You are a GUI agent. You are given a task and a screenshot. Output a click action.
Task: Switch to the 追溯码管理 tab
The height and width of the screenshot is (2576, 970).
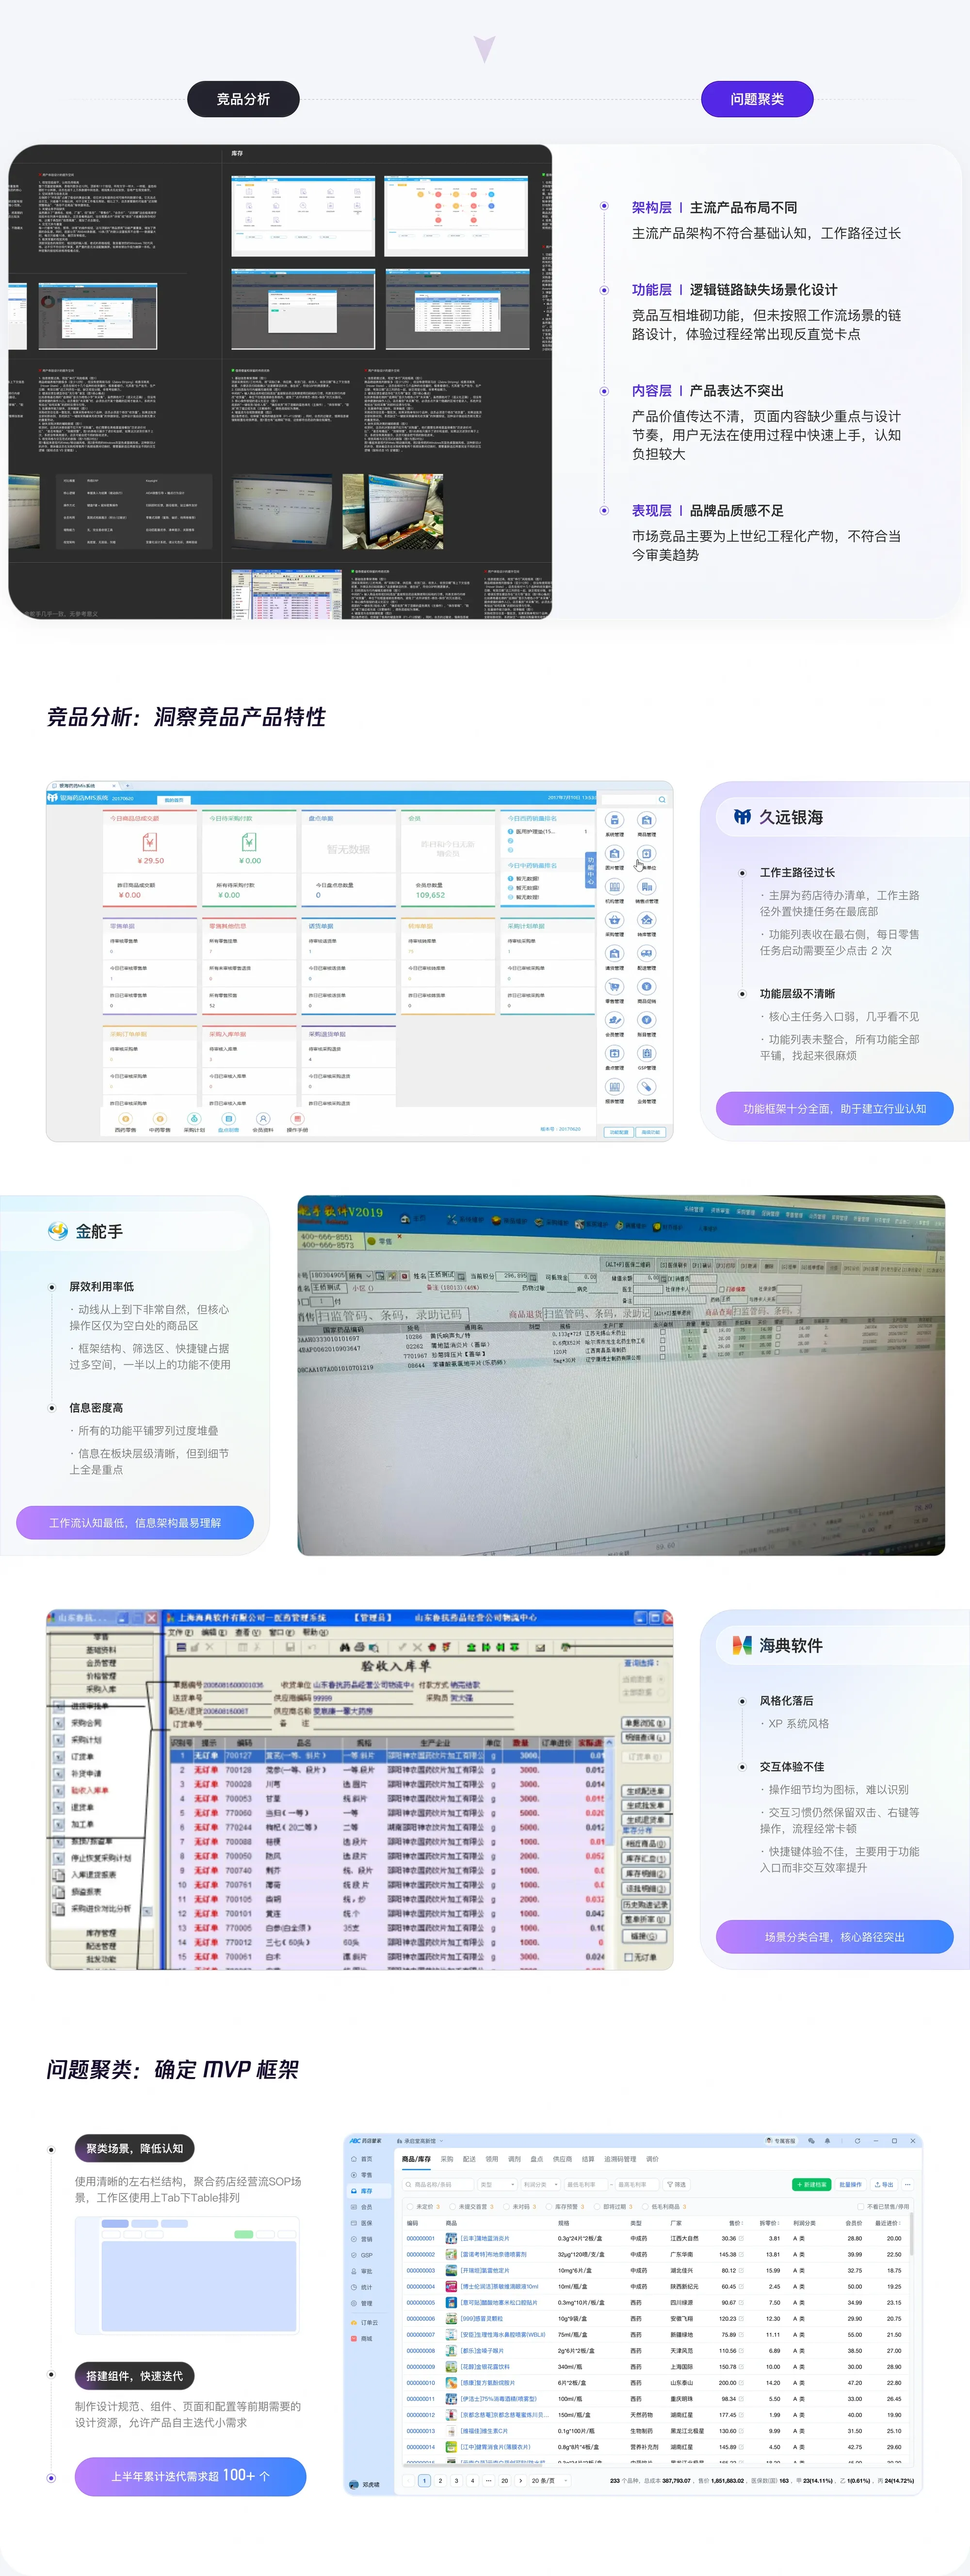coord(620,2159)
